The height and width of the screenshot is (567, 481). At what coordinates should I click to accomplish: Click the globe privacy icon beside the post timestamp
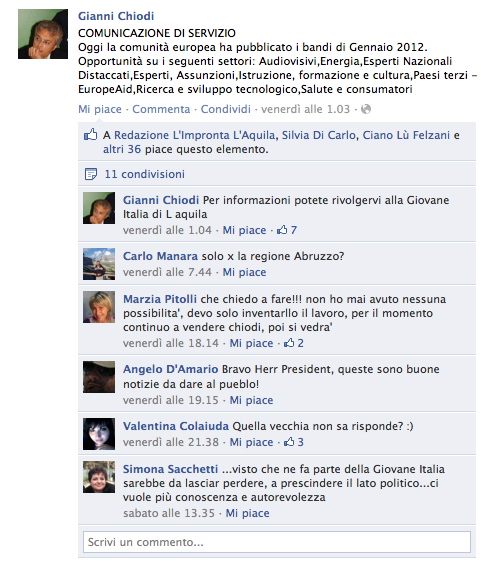pyautogui.click(x=366, y=109)
